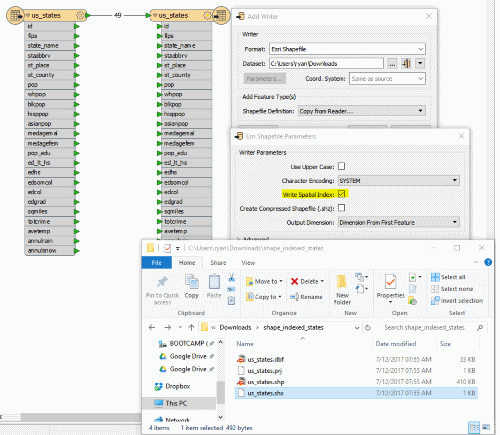
Task: Collapse the Explorer ribbon chevron
Action: [x=476, y=262]
